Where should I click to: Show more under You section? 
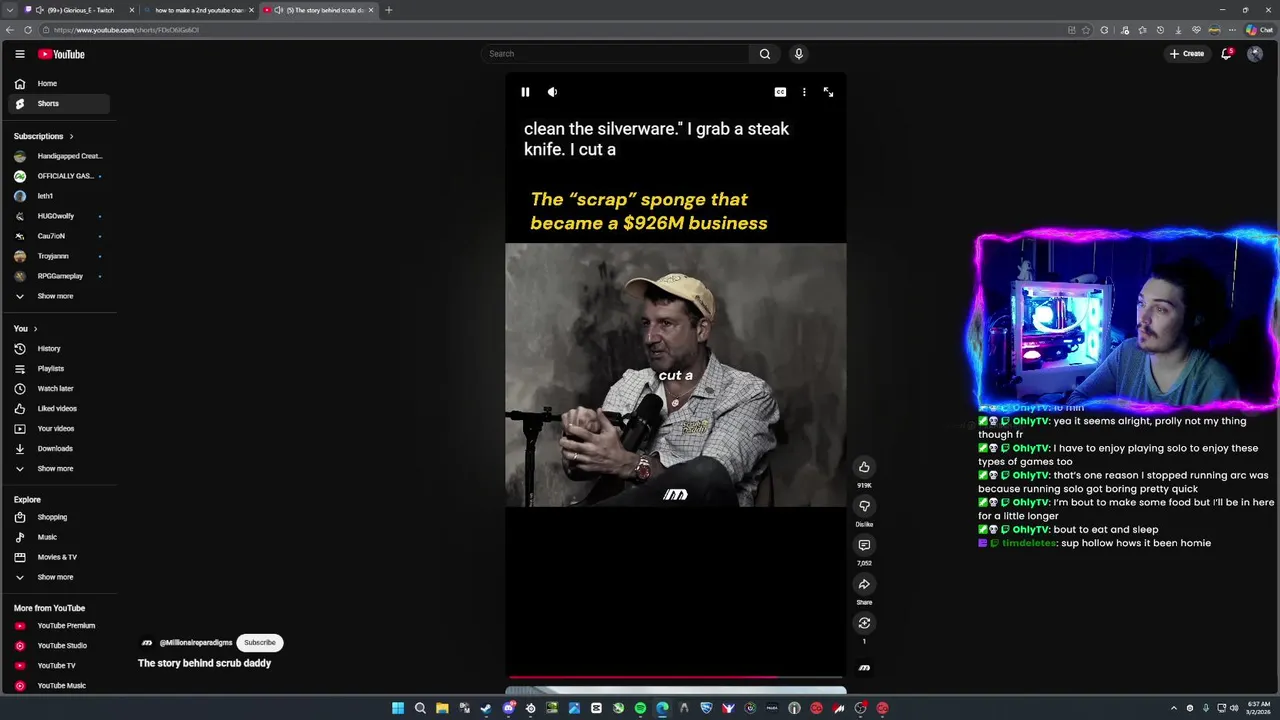[x=59, y=469]
